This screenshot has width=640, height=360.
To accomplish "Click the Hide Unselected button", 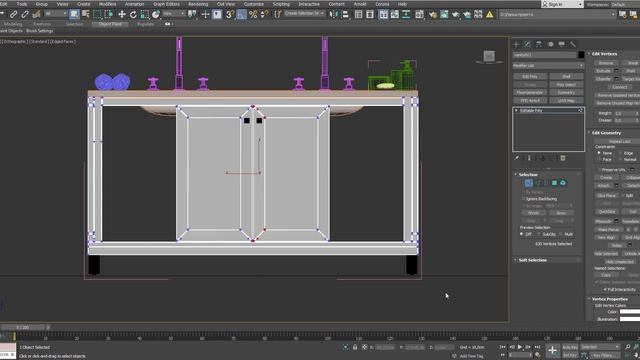I will [620, 262].
